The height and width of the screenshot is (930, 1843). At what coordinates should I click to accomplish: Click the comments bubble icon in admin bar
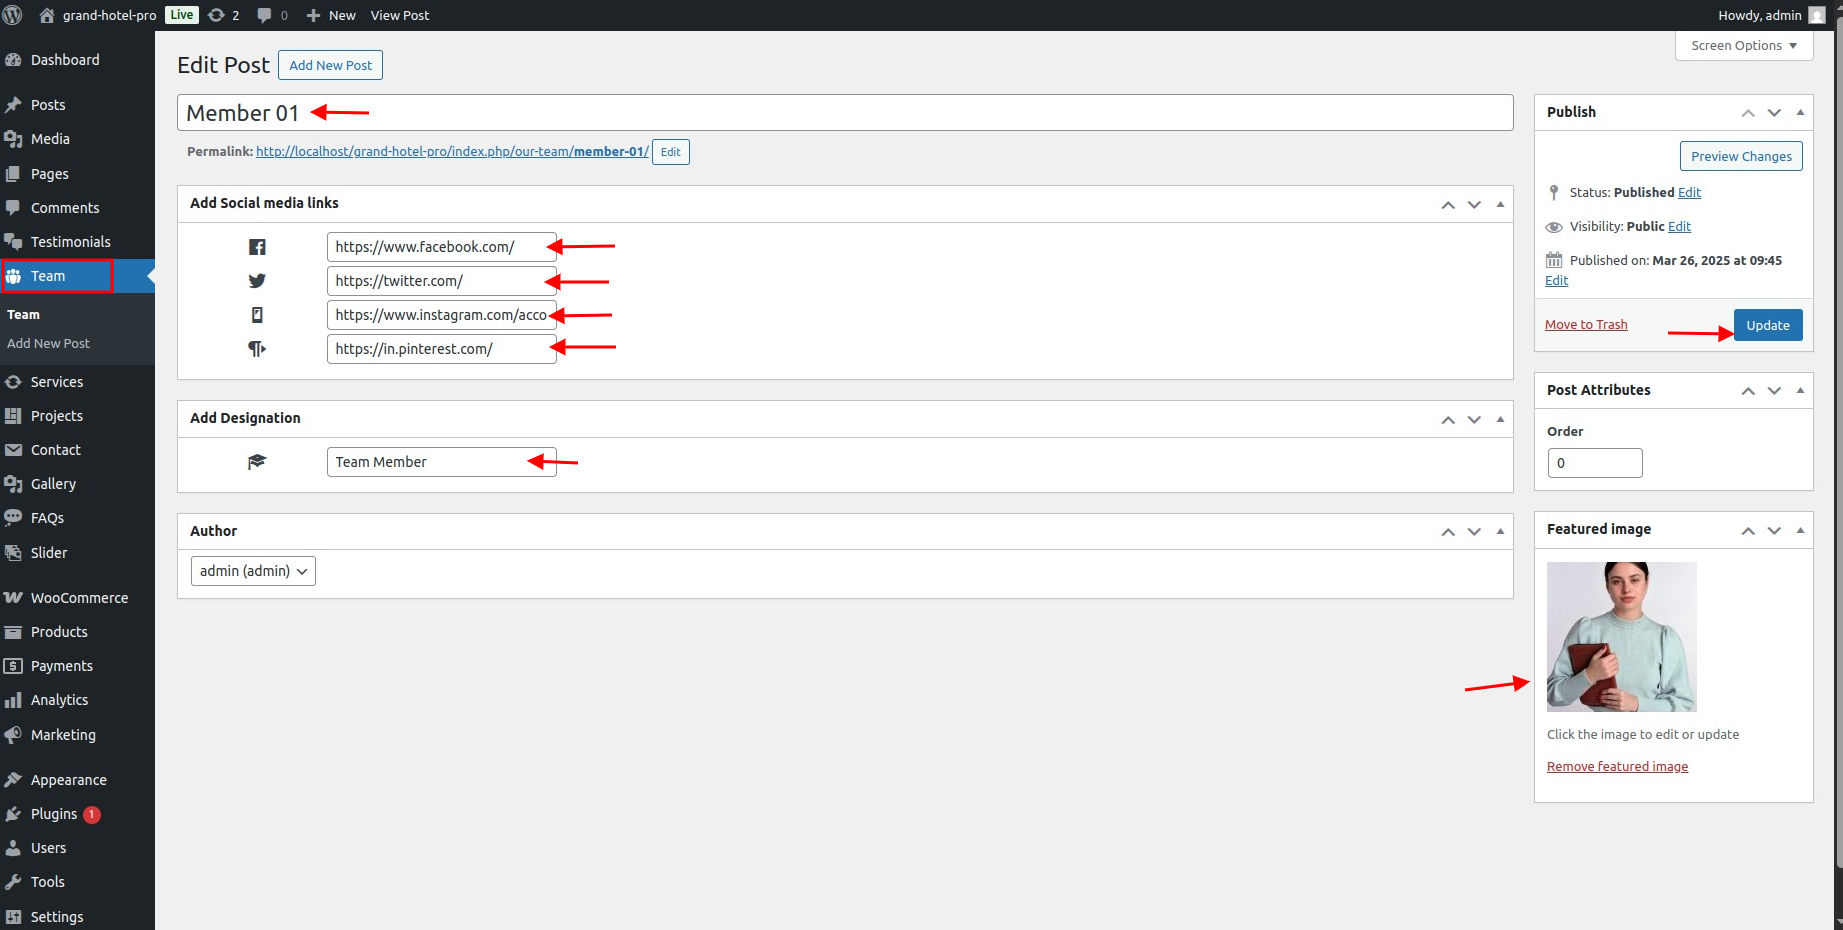click(x=264, y=15)
